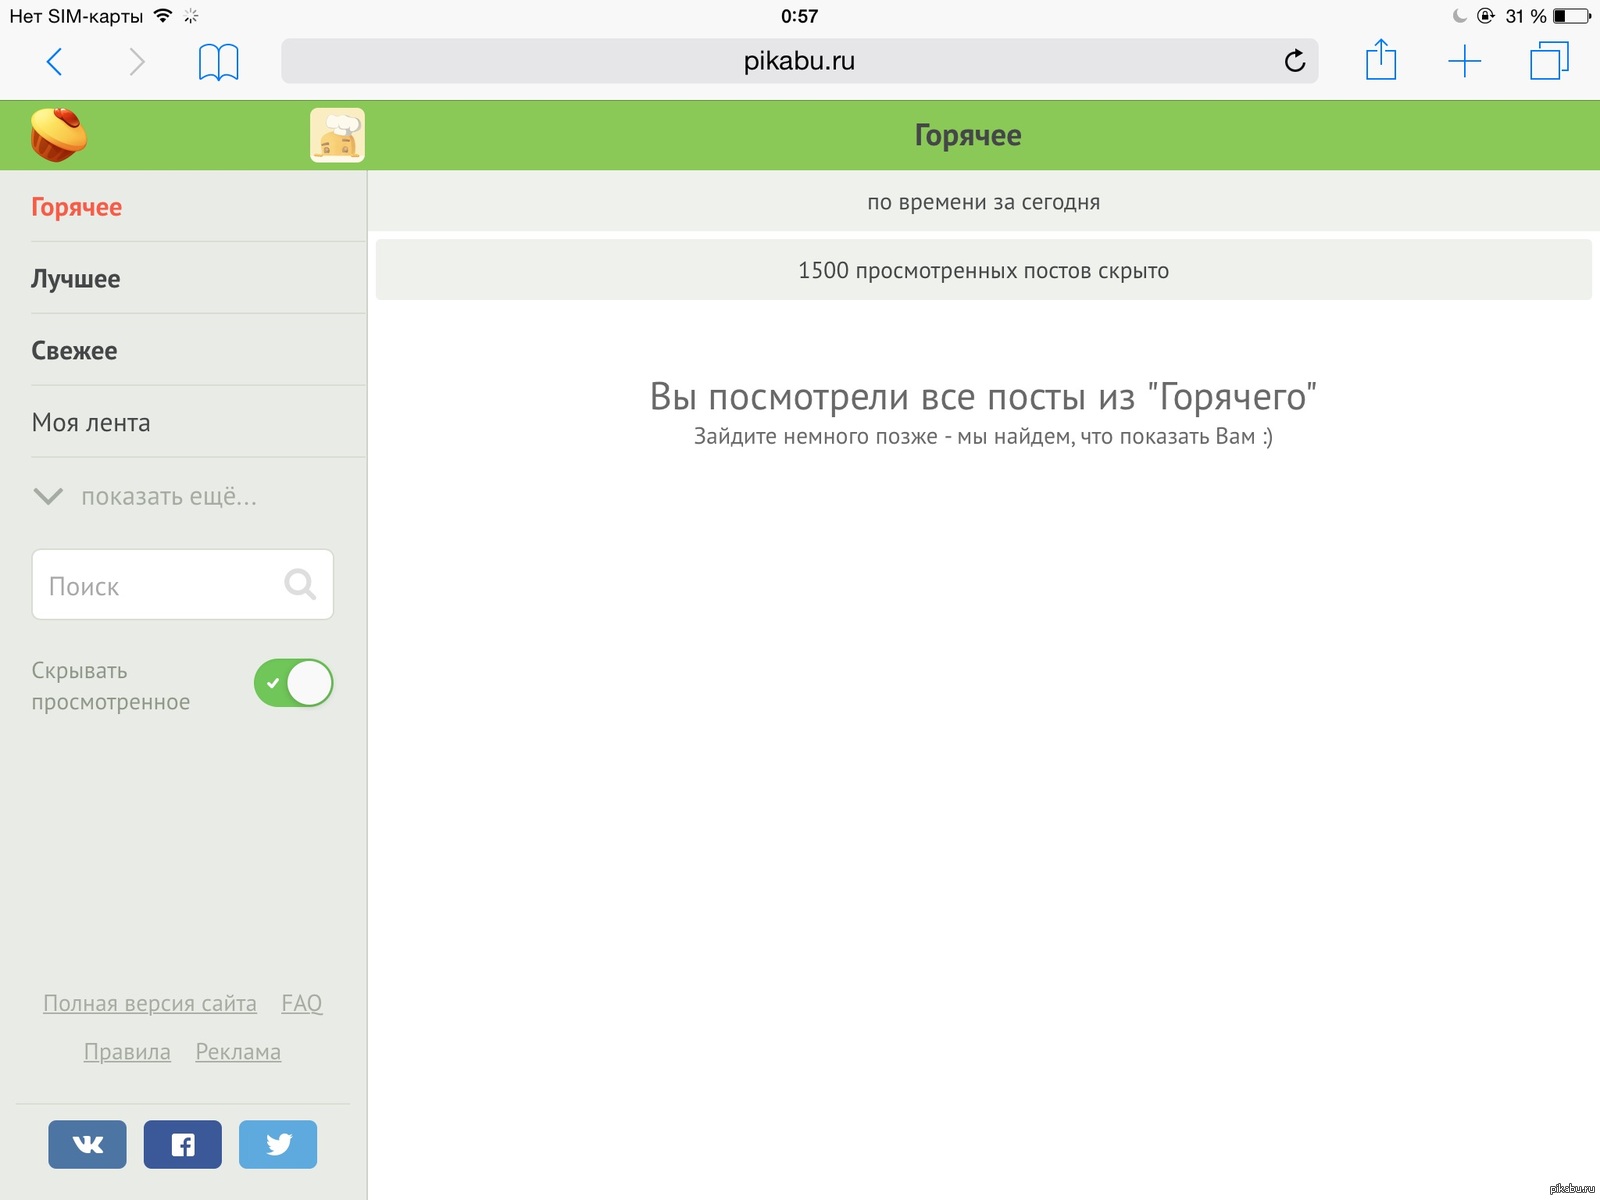Open the Реклама link
Image resolution: width=1600 pixels, height=1200 pixels.
tap(238, 1052)
